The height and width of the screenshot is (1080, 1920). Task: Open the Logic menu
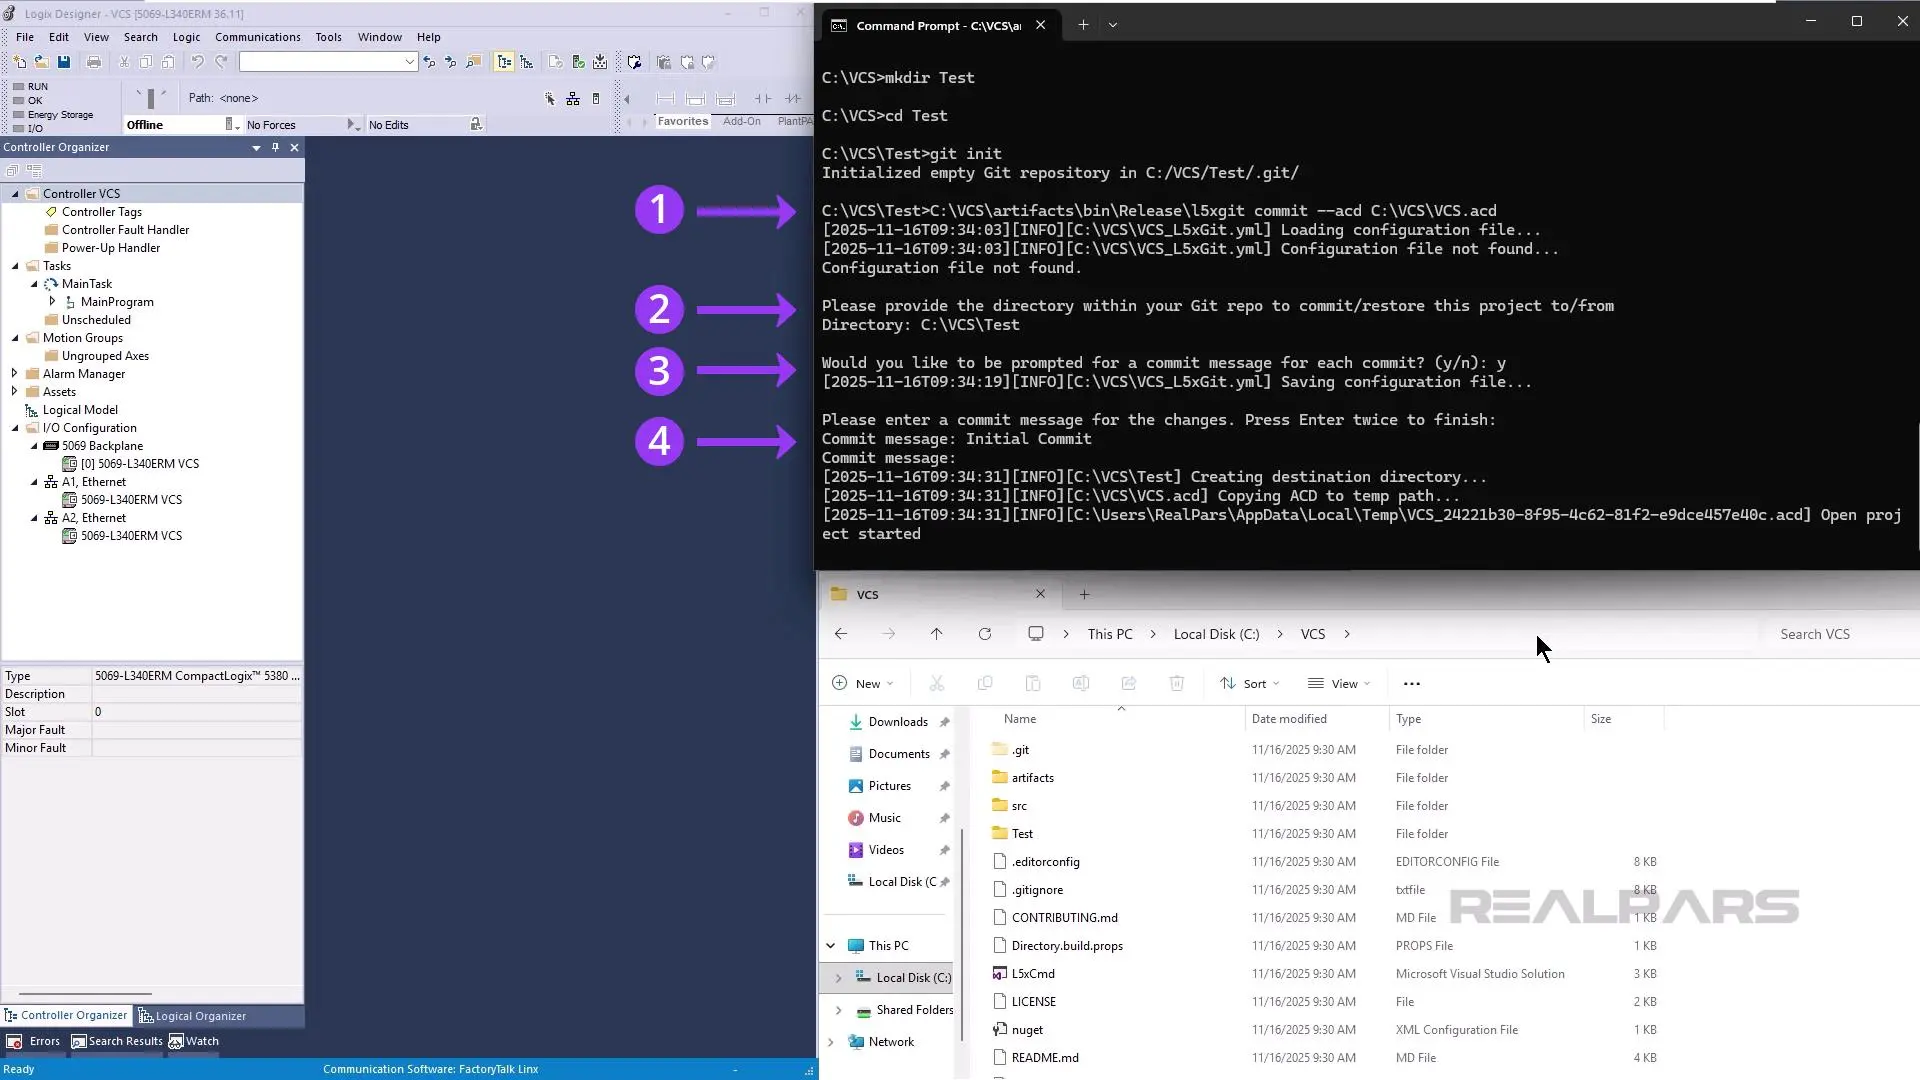click(185, 37)
